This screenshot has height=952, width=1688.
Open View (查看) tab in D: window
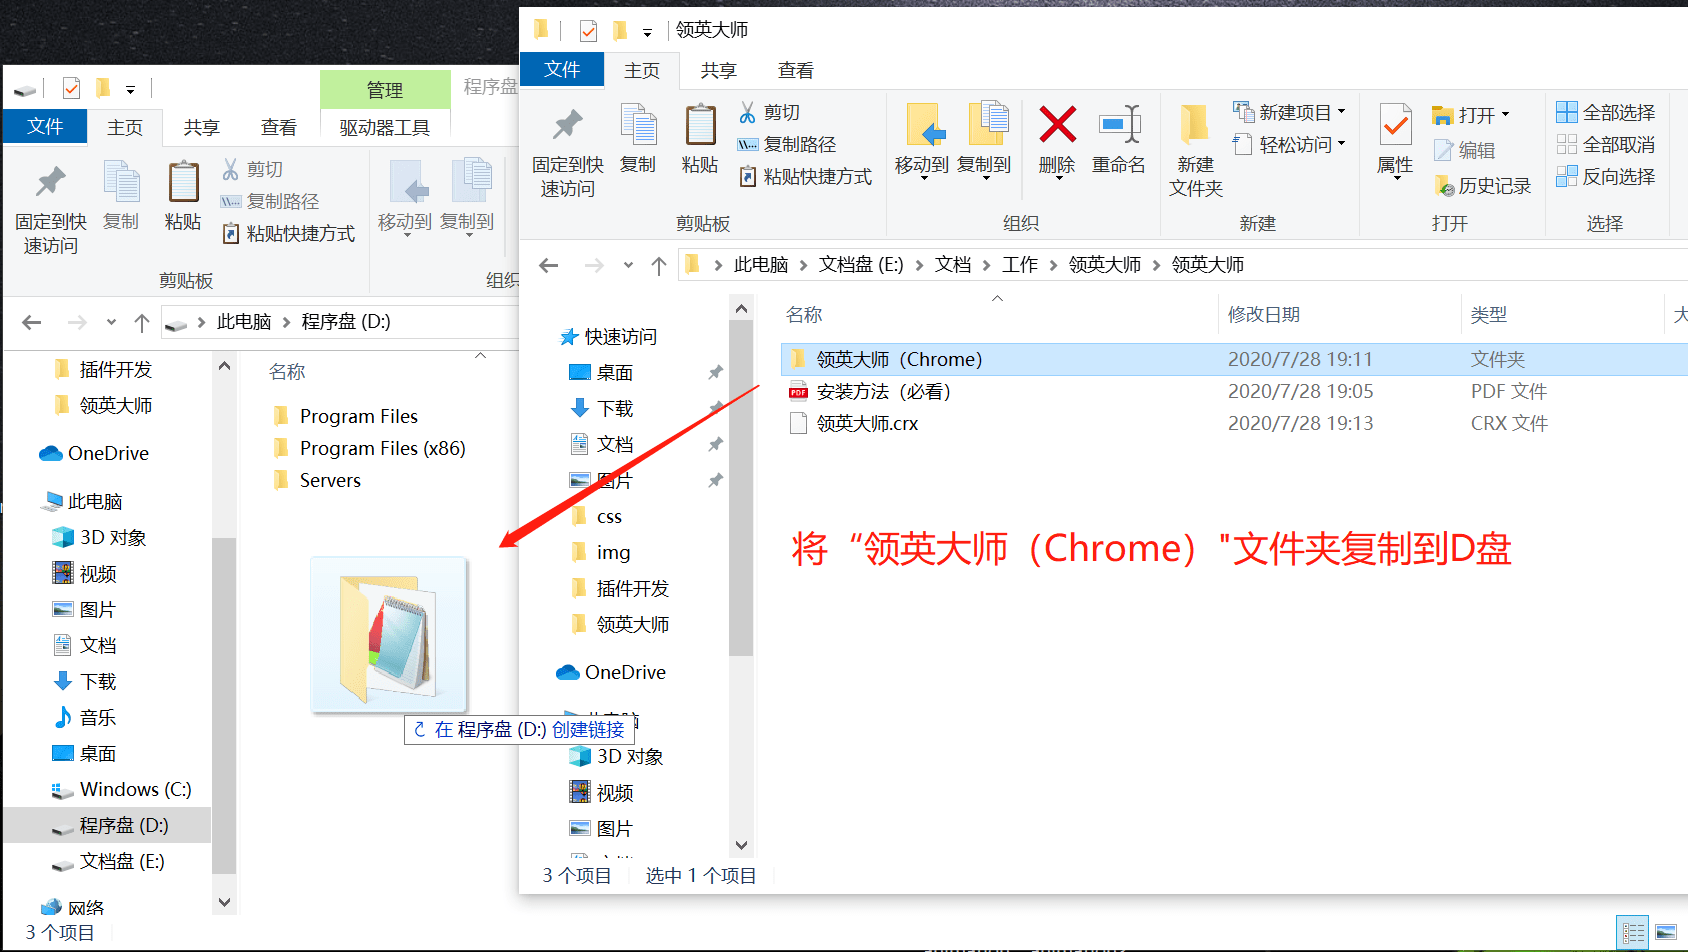pos(279,127)
